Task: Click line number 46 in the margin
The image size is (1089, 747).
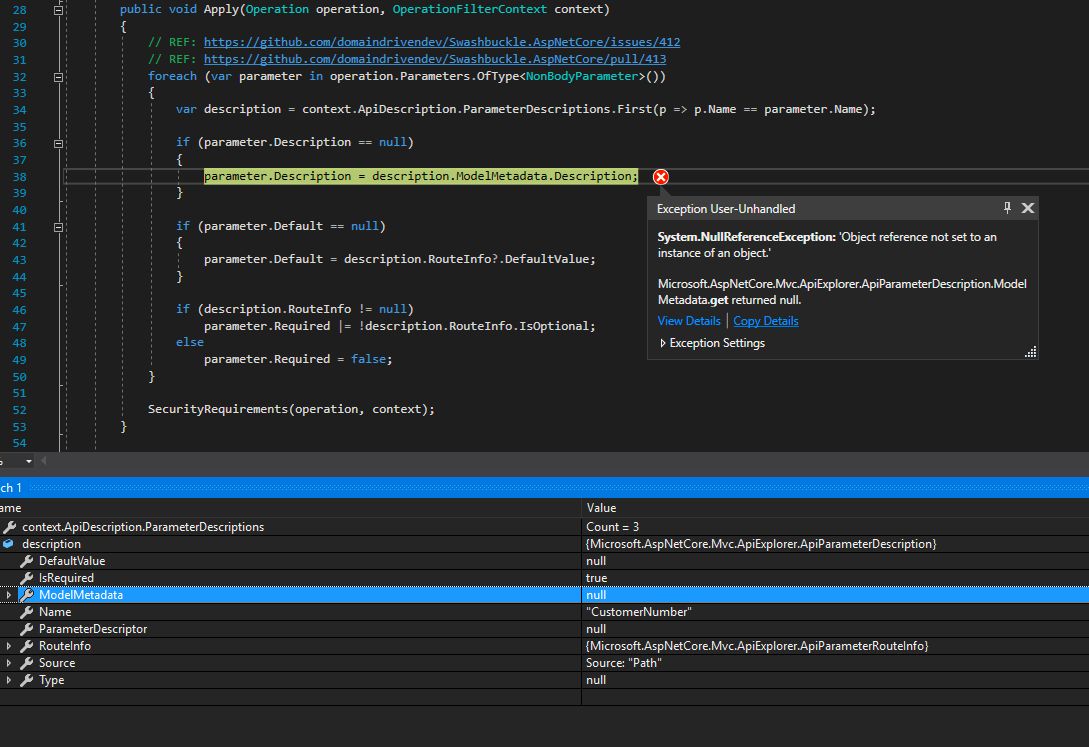Action: 19,310
